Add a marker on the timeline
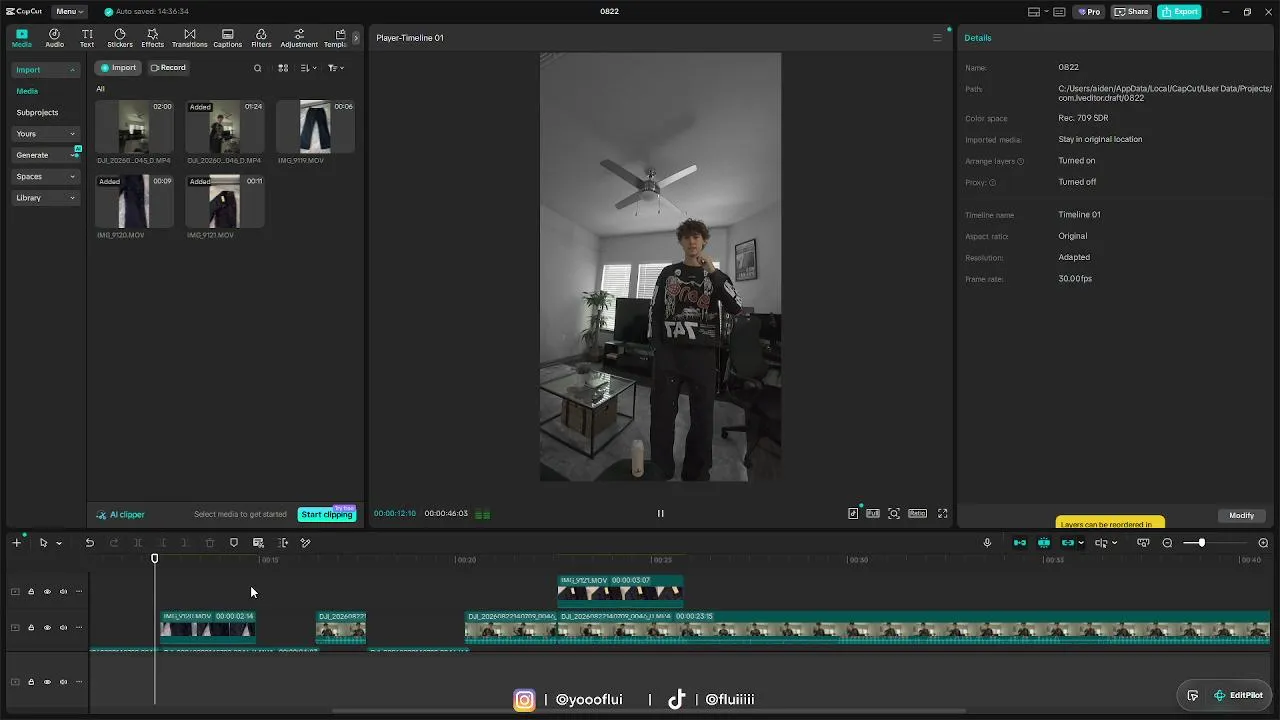1280x720 pixels. [x=234, y=543]
